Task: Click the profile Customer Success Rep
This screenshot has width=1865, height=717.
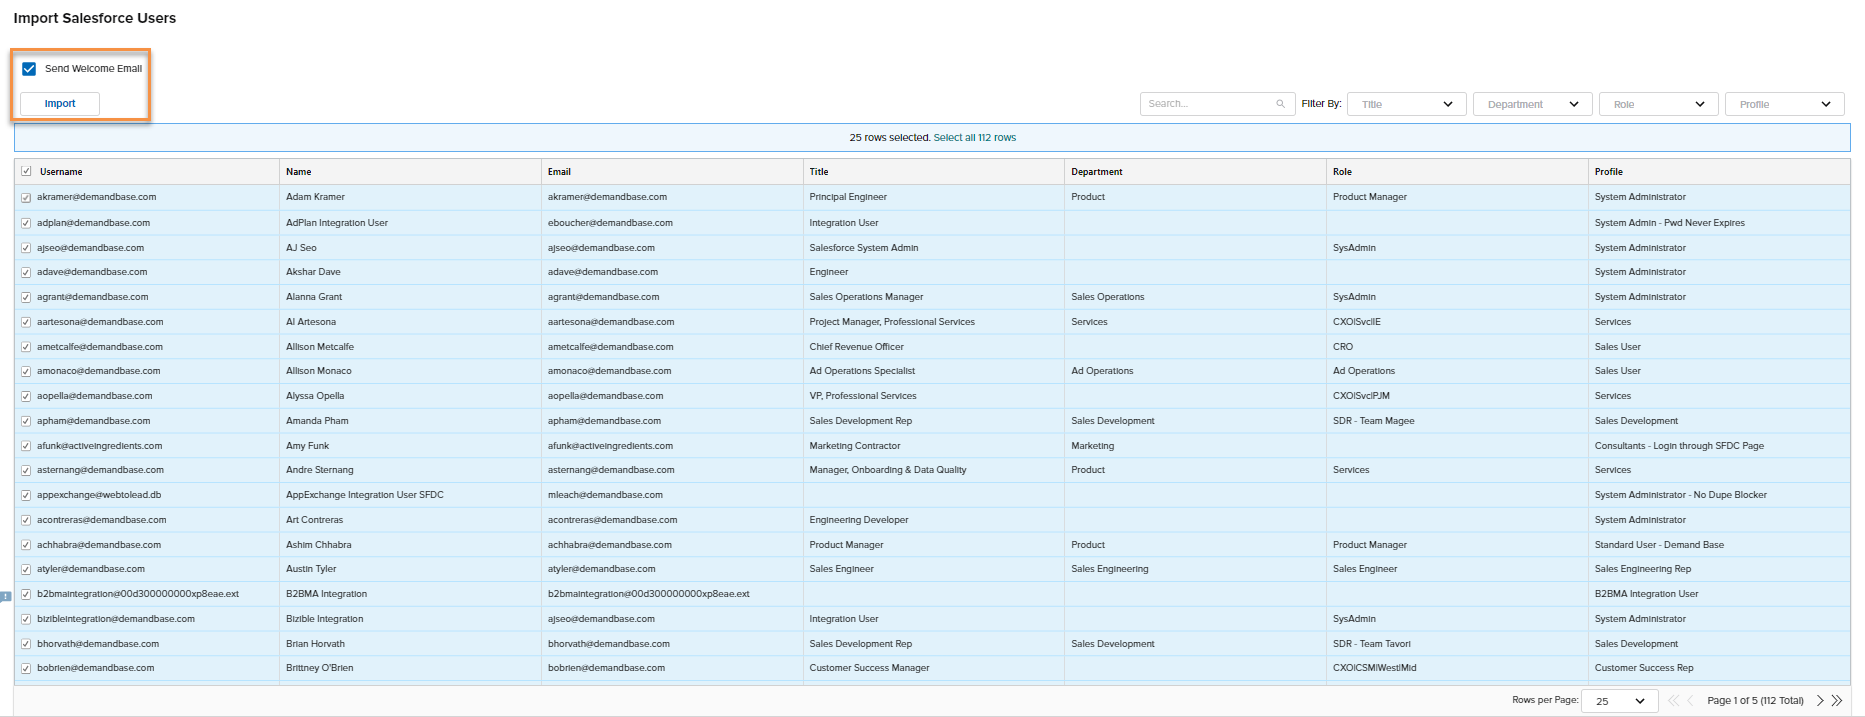Action: pos(1644,668)
